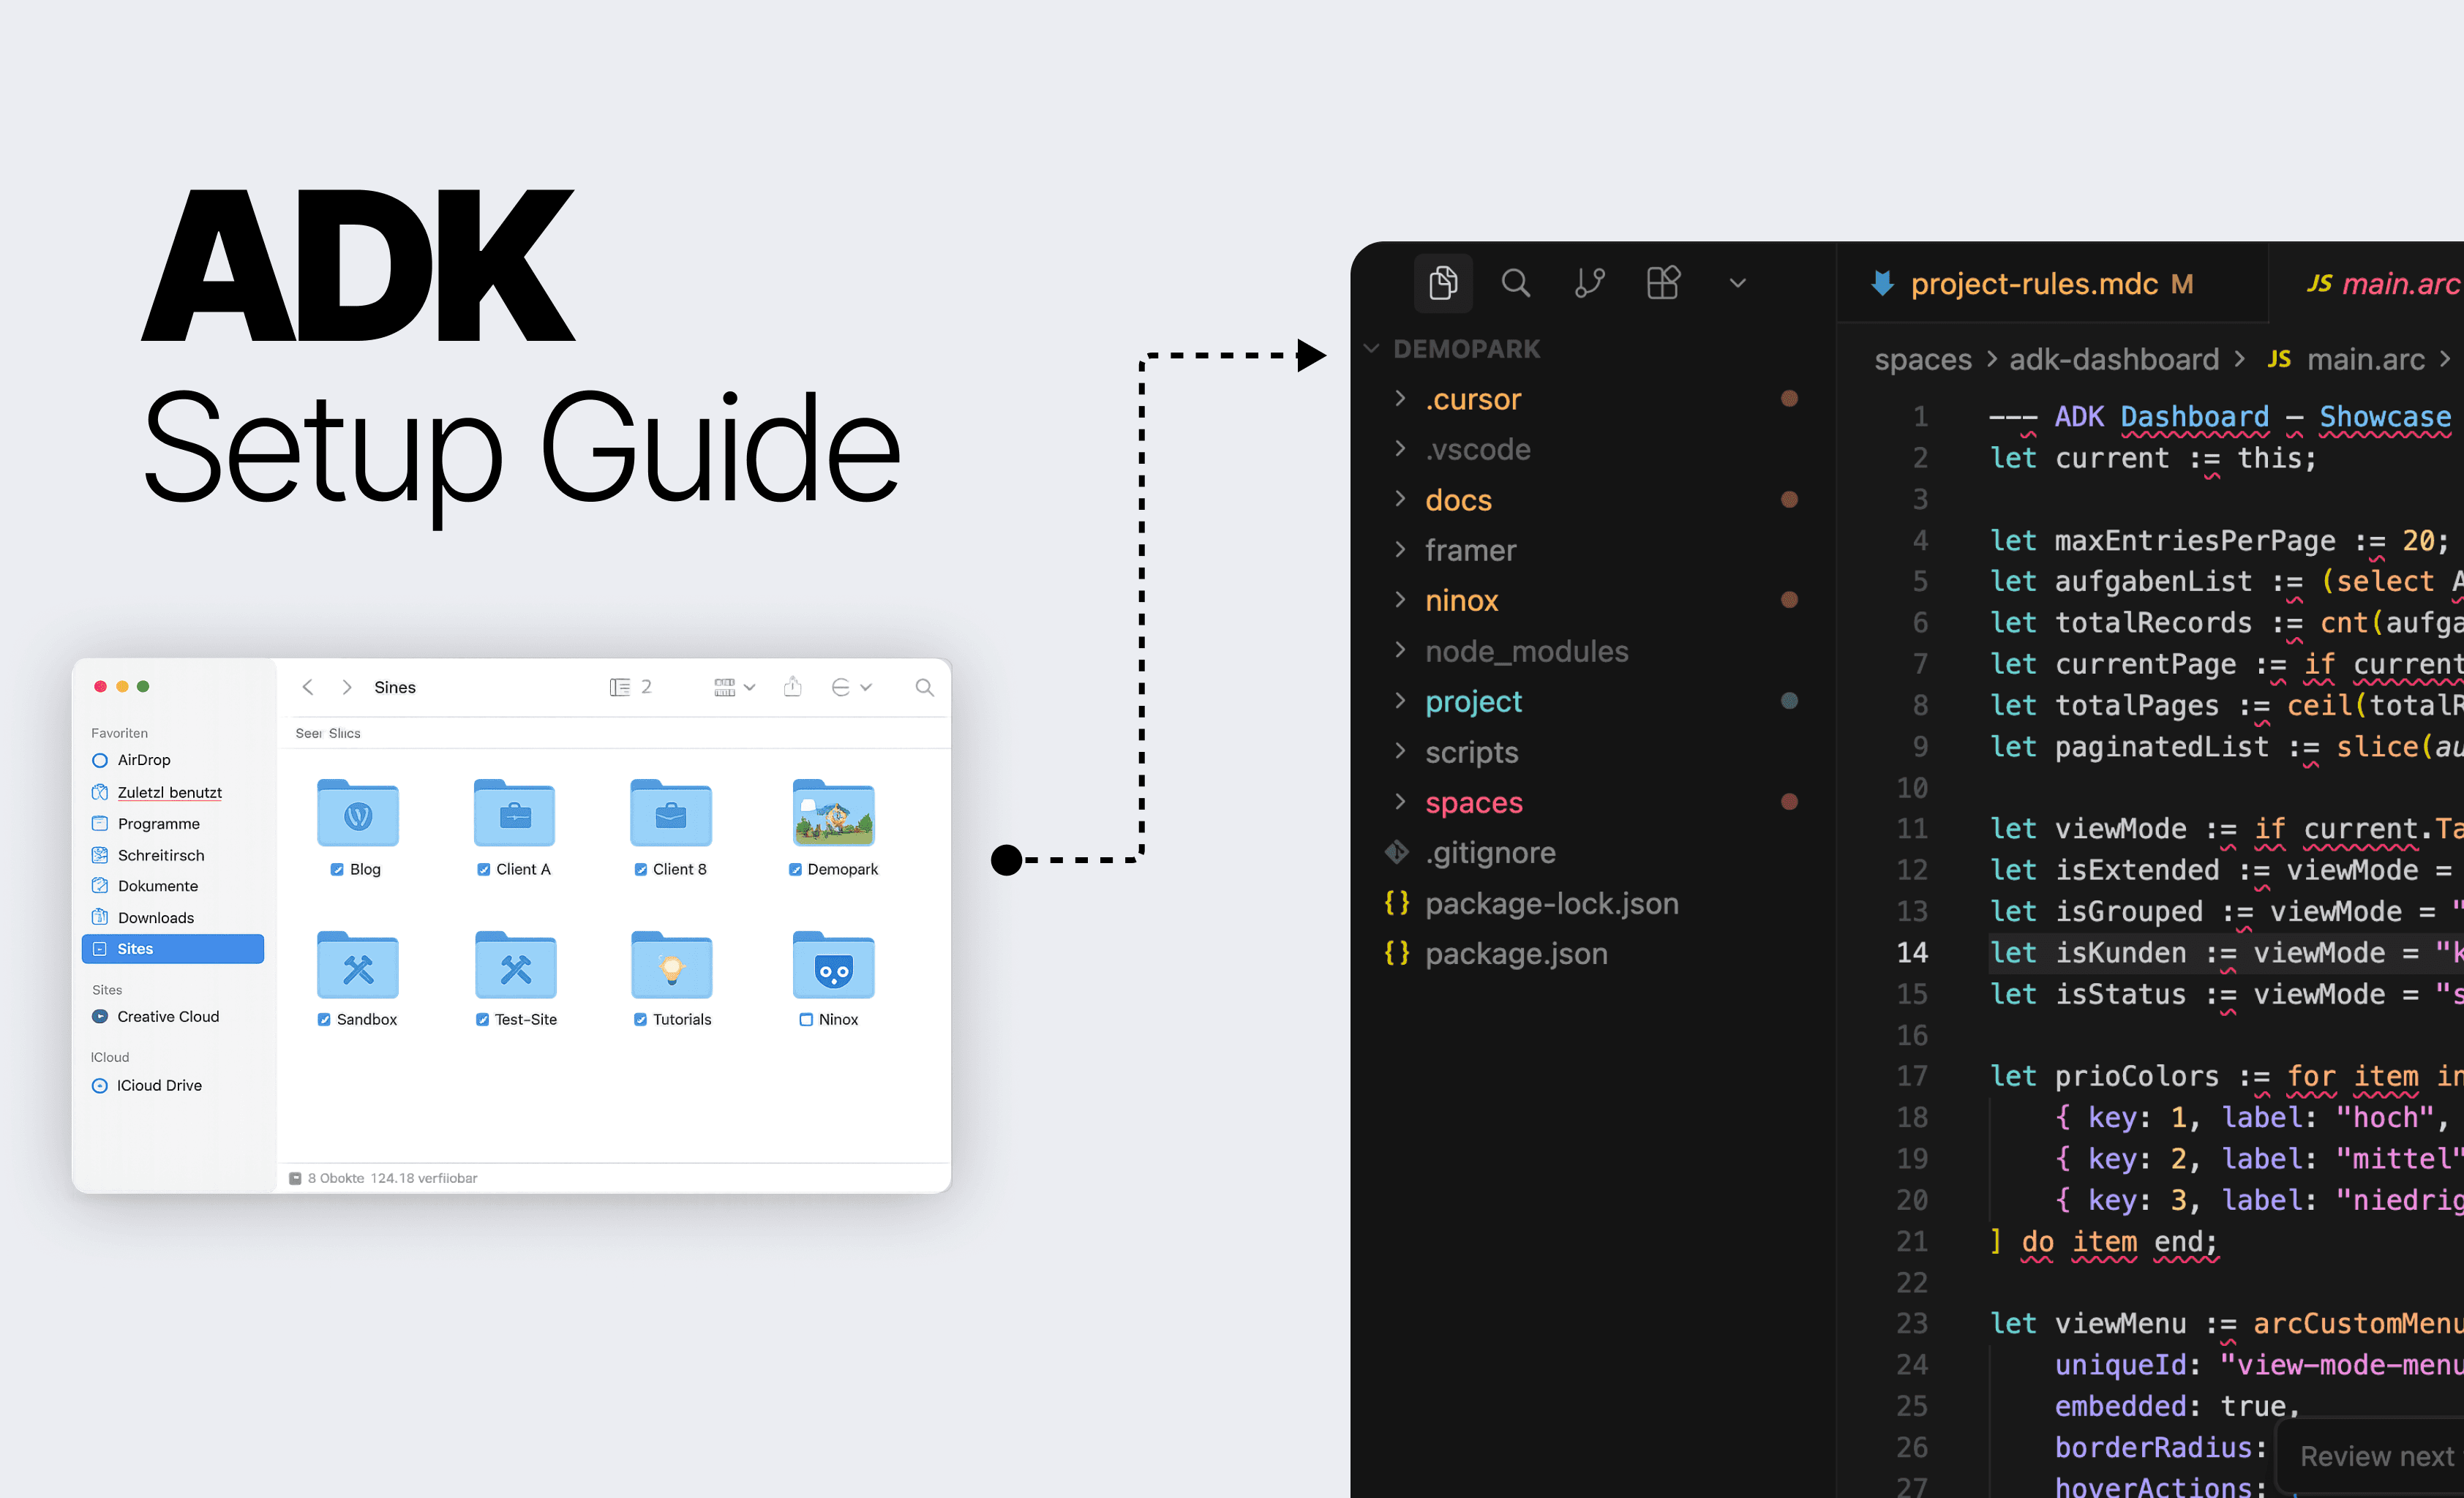Open the Extensions icon in activity bar

click(x=1663, y=283)
